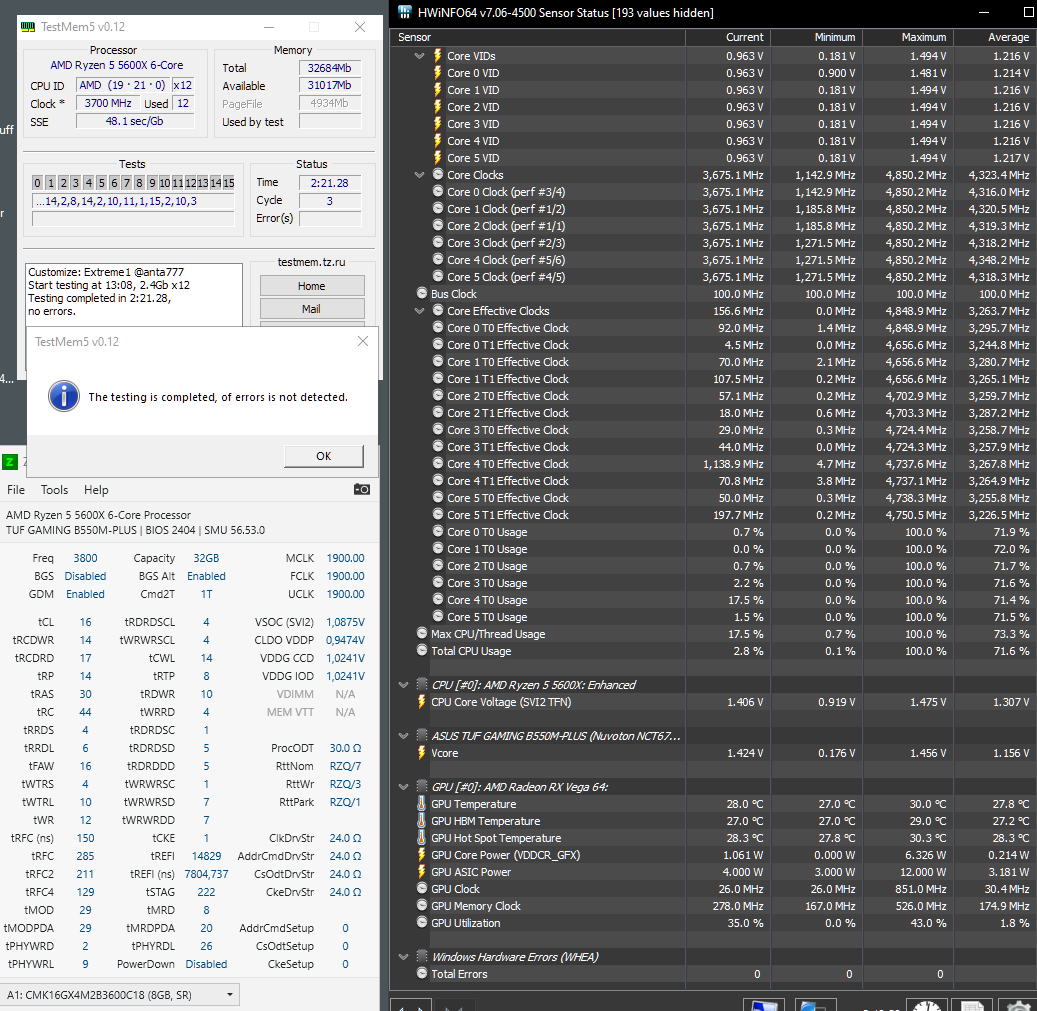The height and width of the screenshot is (1011, 1037).
Task: Click the Mail button in TestMem5
Action: (311, 309)
